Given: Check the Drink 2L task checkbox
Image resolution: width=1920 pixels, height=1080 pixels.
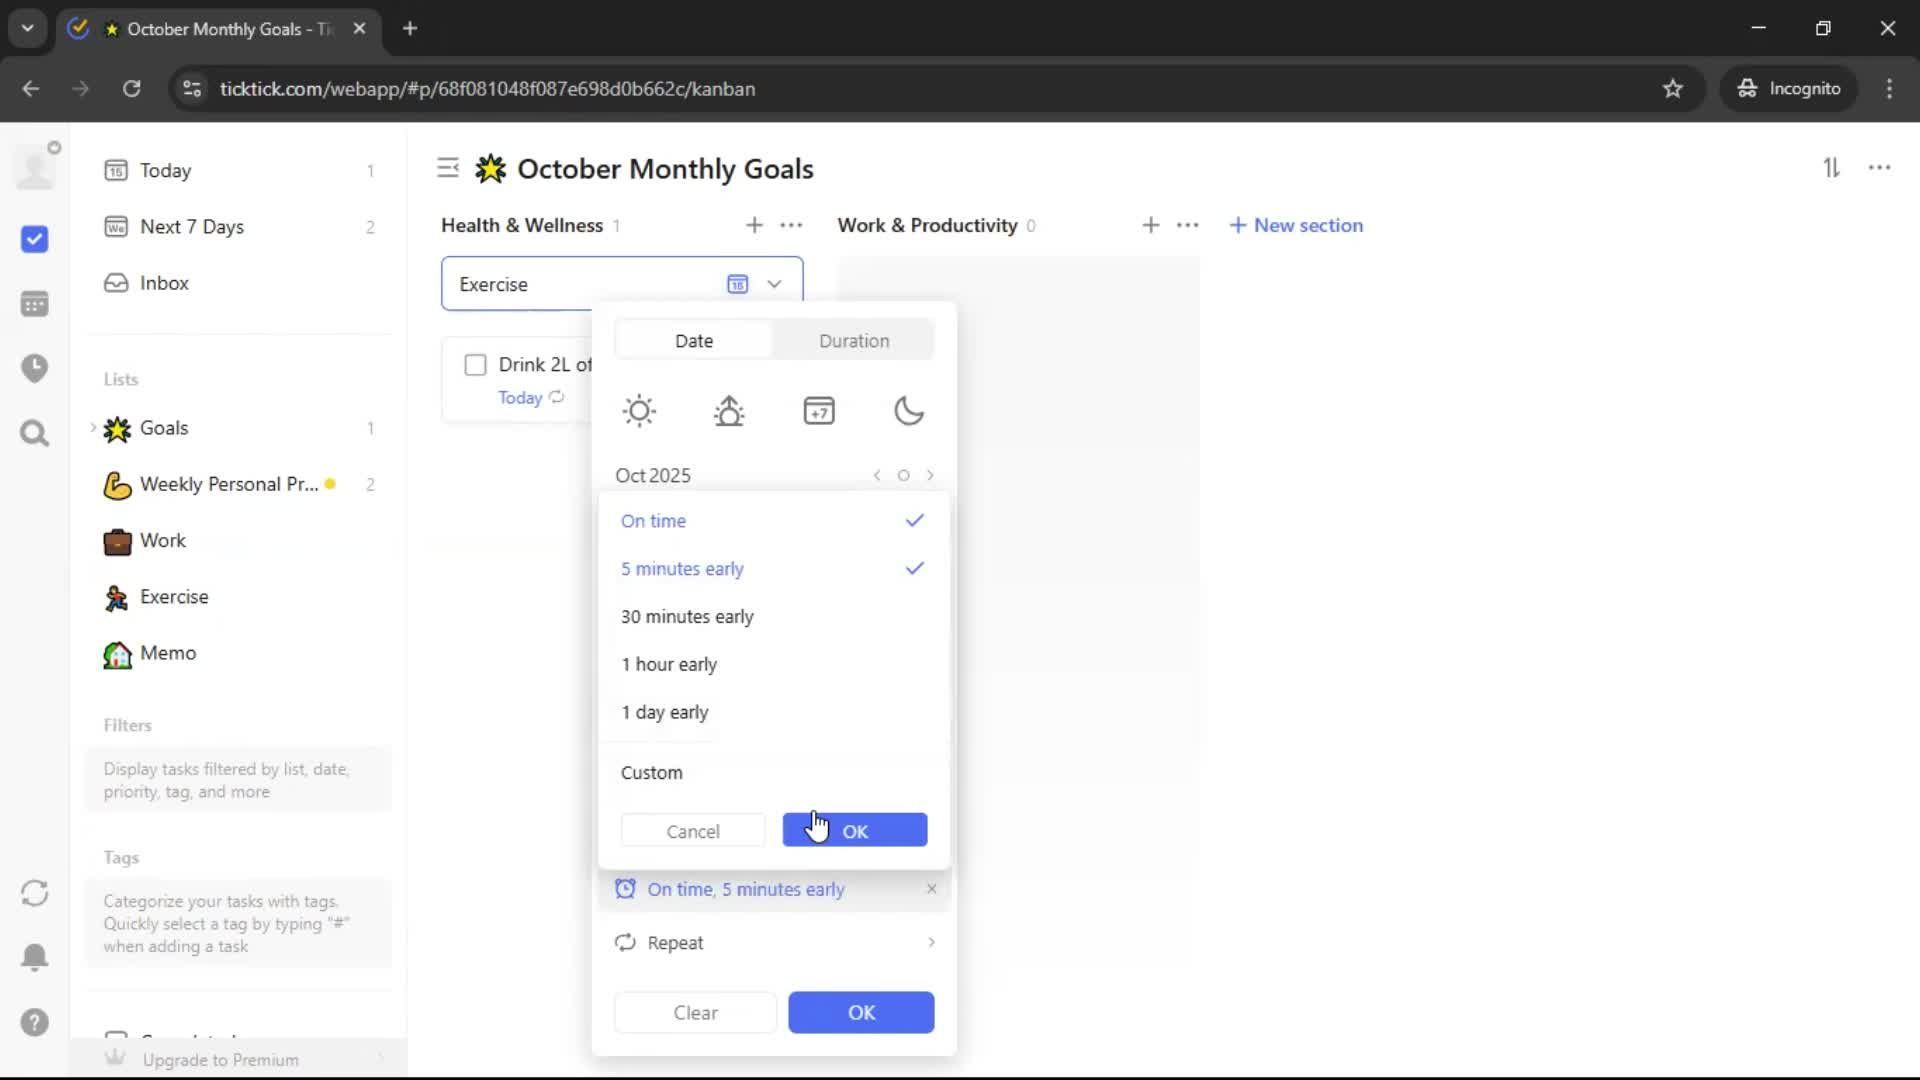Looking at the screenshot, I should tap(475, 365).
